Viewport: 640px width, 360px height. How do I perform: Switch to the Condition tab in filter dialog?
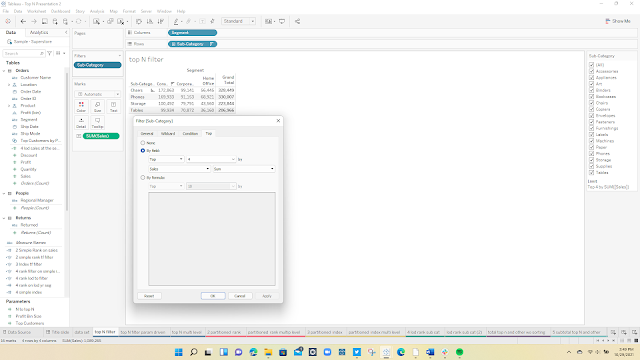[190, 133]
